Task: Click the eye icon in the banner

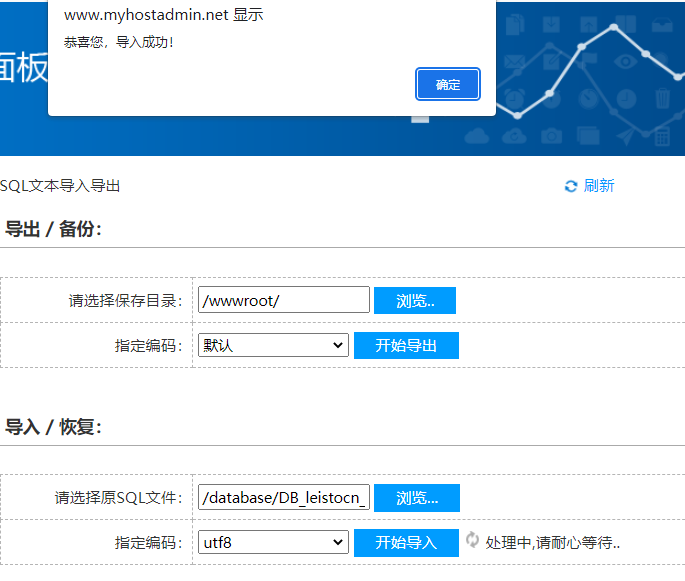Action: click(626, 62)
